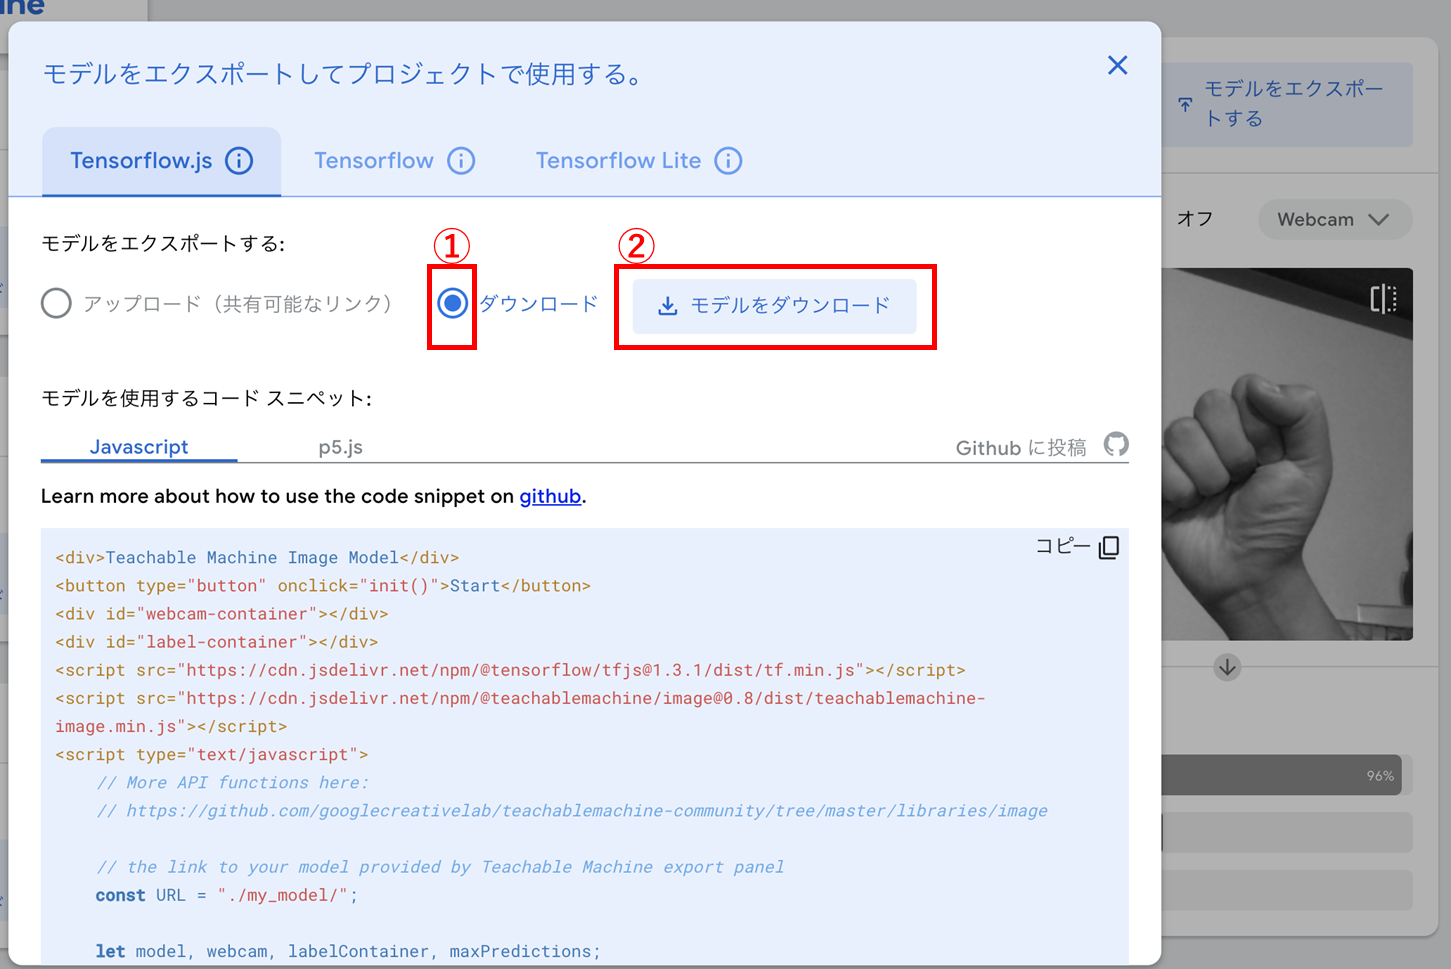Click the googlecreativelab GitHub URL comment line

(572, 810)
